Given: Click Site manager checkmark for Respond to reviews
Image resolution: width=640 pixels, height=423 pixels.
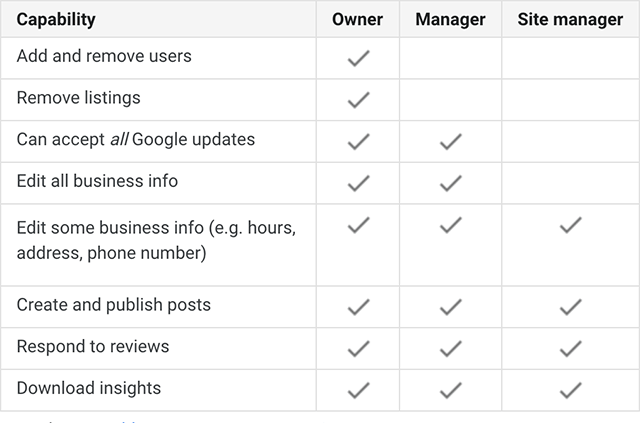Looking at the screenshot, I should click(x=570, y=348).
